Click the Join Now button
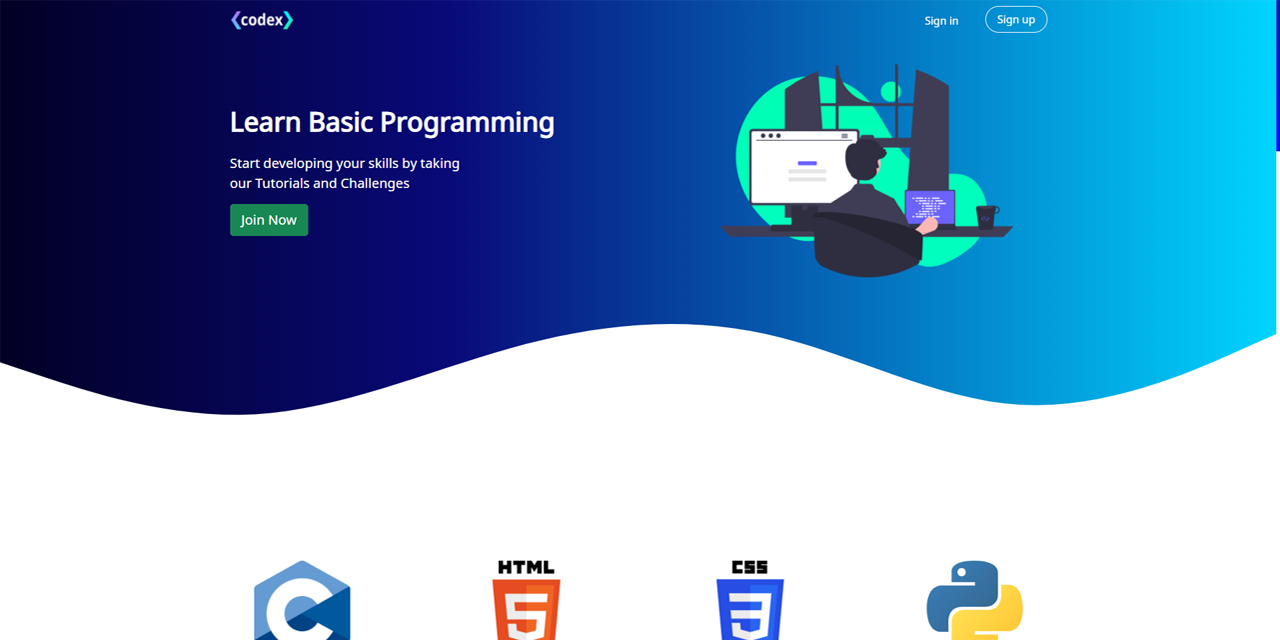1280x640 pixels. click(x=269, y=220)
